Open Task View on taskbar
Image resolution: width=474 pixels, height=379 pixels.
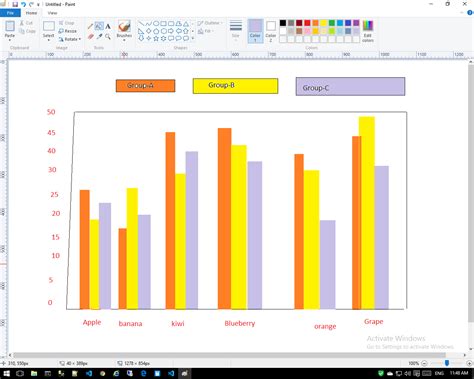tap(20, 373)
